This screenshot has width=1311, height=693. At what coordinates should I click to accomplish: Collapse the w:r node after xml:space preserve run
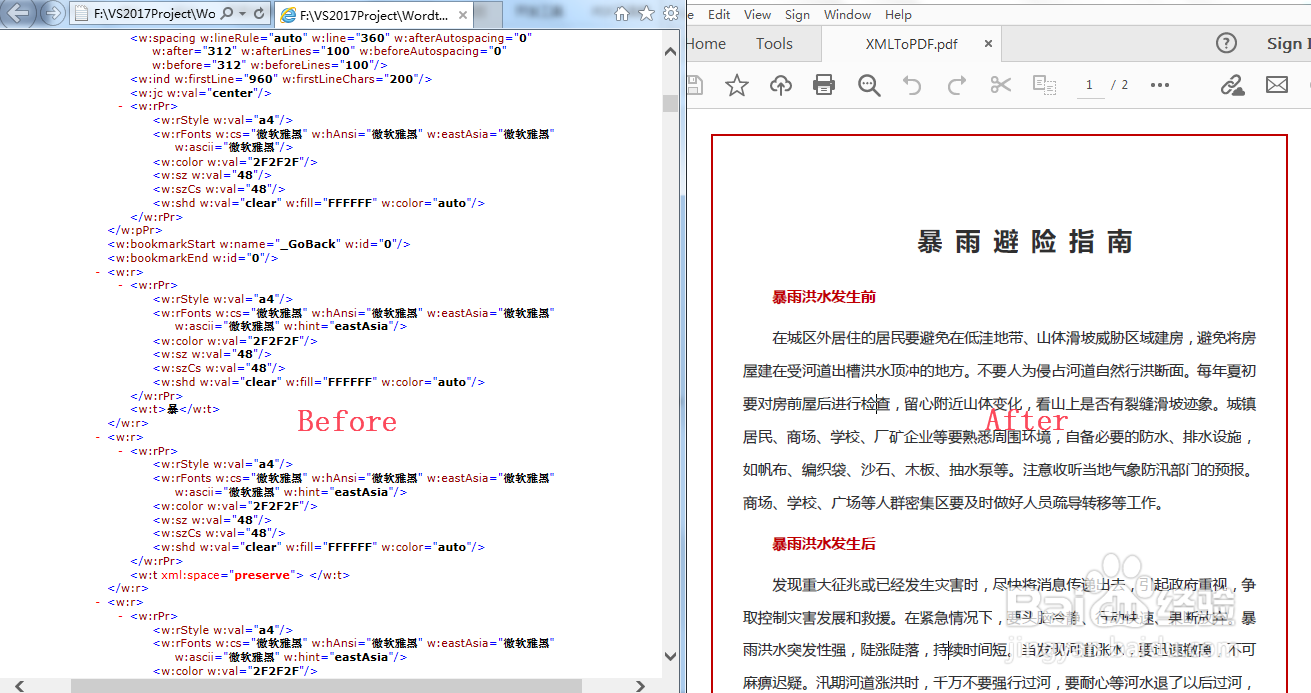[x=99, y=602]
